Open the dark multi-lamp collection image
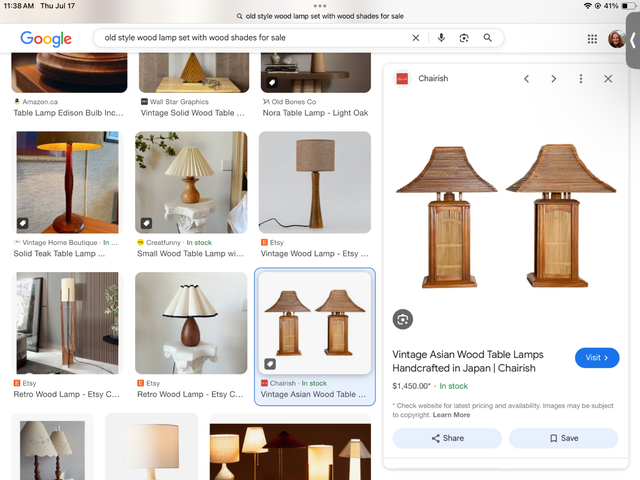The width and height of the screenshot is (640, 480). (x=290, y=452)
